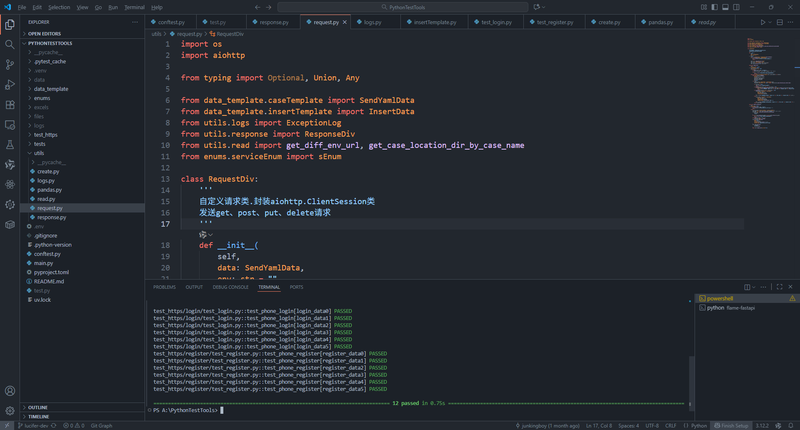800x430 pixels.
Task: Collapse the utils folder
Action: (x=38, y=152)
